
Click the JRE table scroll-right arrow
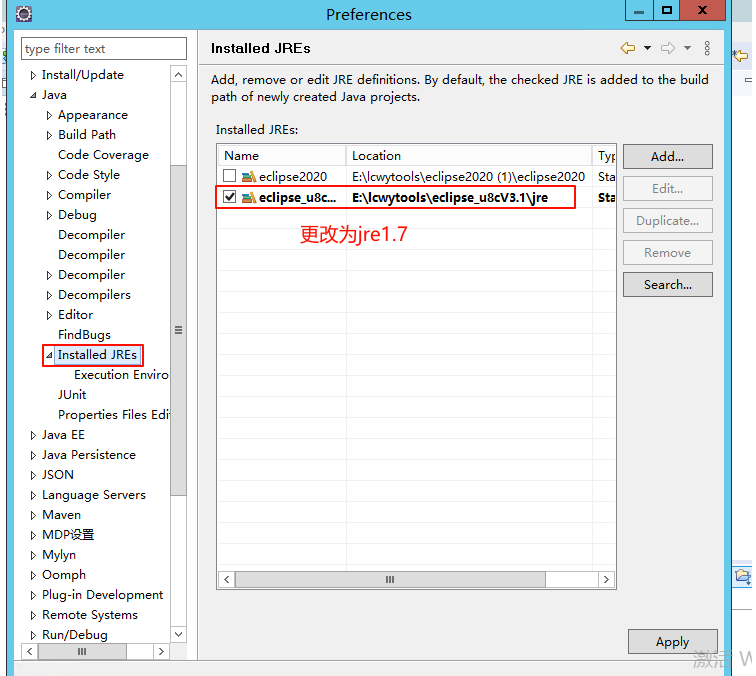(x=606, y=580)
